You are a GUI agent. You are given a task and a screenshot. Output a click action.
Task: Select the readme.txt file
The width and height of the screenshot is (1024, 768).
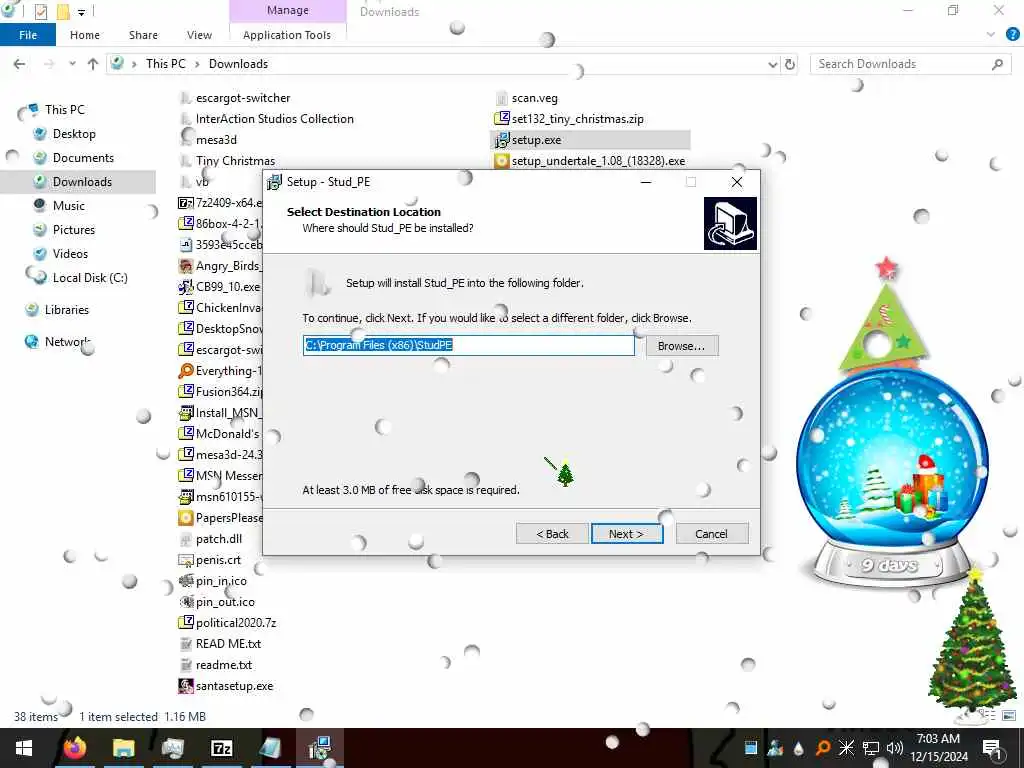pyautogui.click(x=223, y=665)
